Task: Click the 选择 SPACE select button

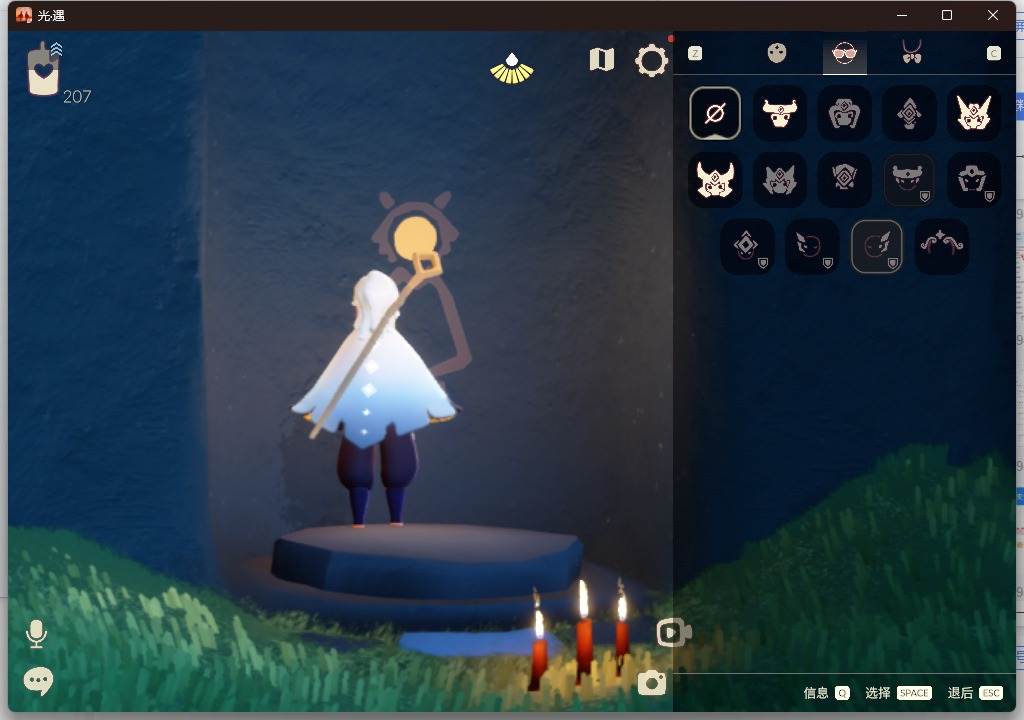Action: (x=898, y=693)
